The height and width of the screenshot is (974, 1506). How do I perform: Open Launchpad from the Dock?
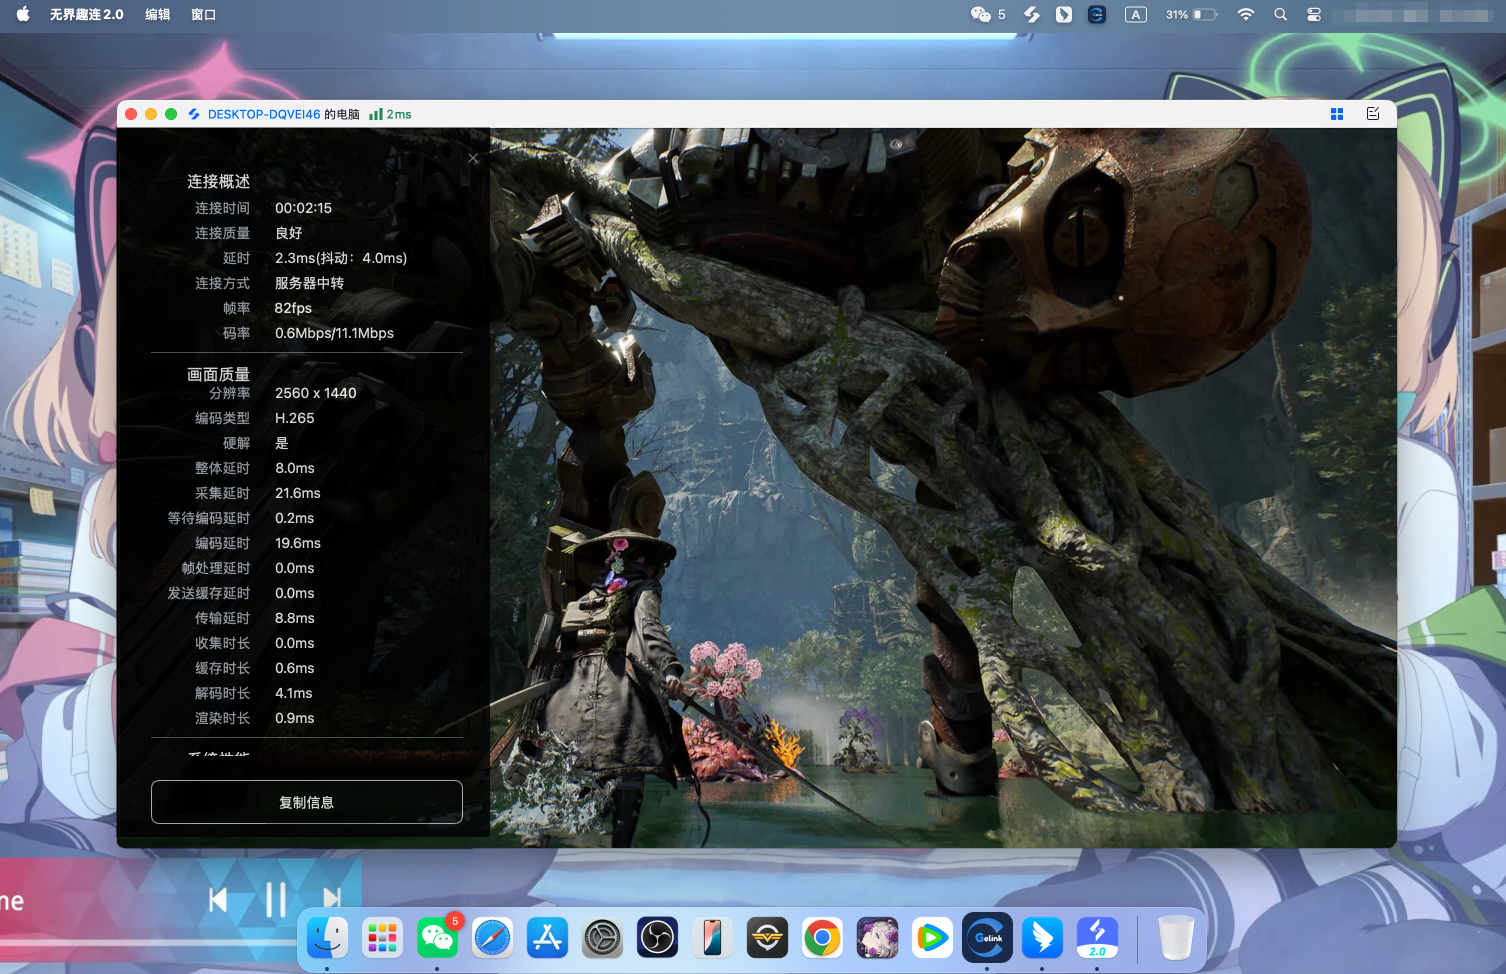point(383,938)
